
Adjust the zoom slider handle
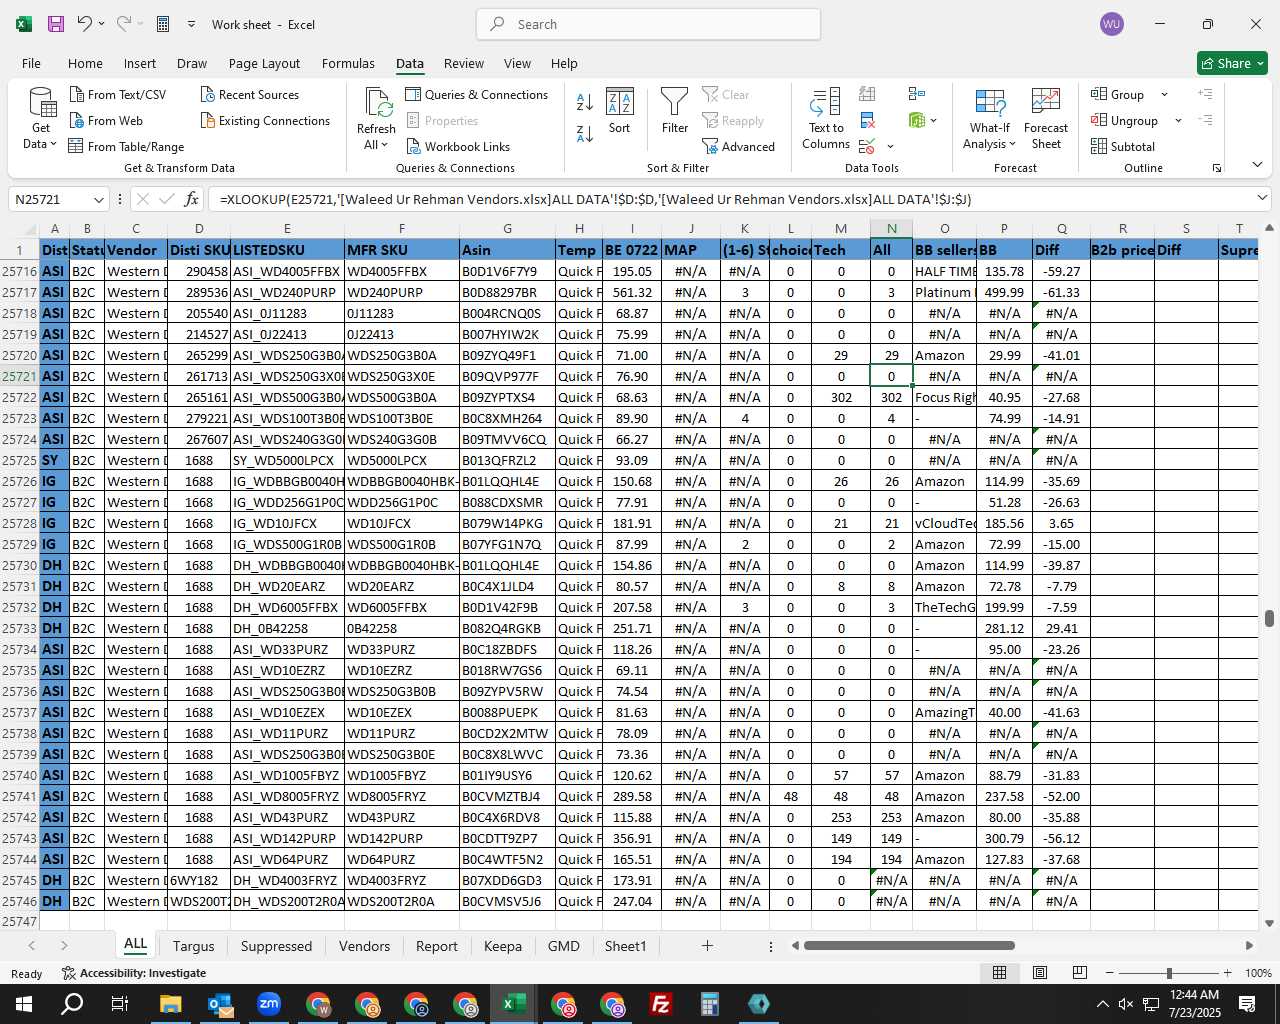click(1169, 973)
